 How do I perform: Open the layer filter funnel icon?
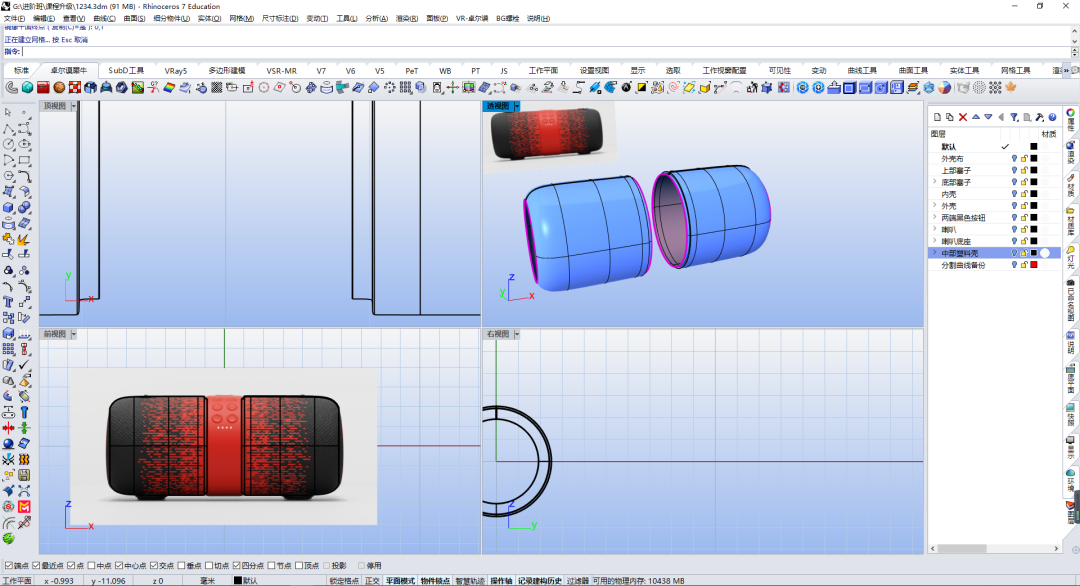(x=1014, y=117)
